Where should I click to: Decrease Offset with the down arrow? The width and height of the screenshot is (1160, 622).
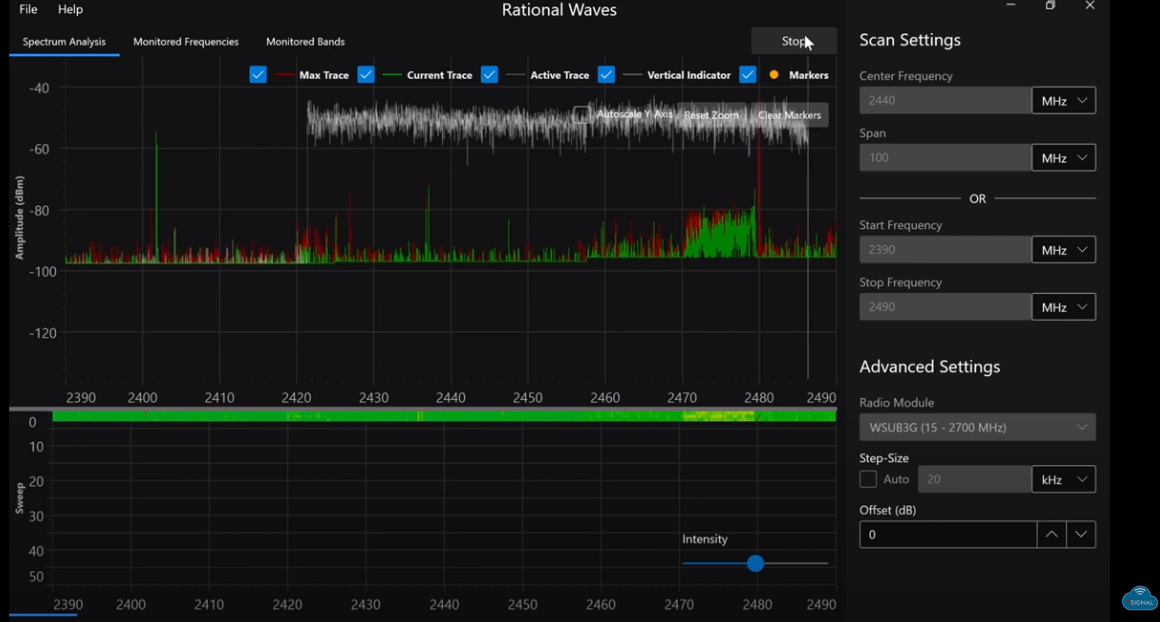[x=1081, y=535]
